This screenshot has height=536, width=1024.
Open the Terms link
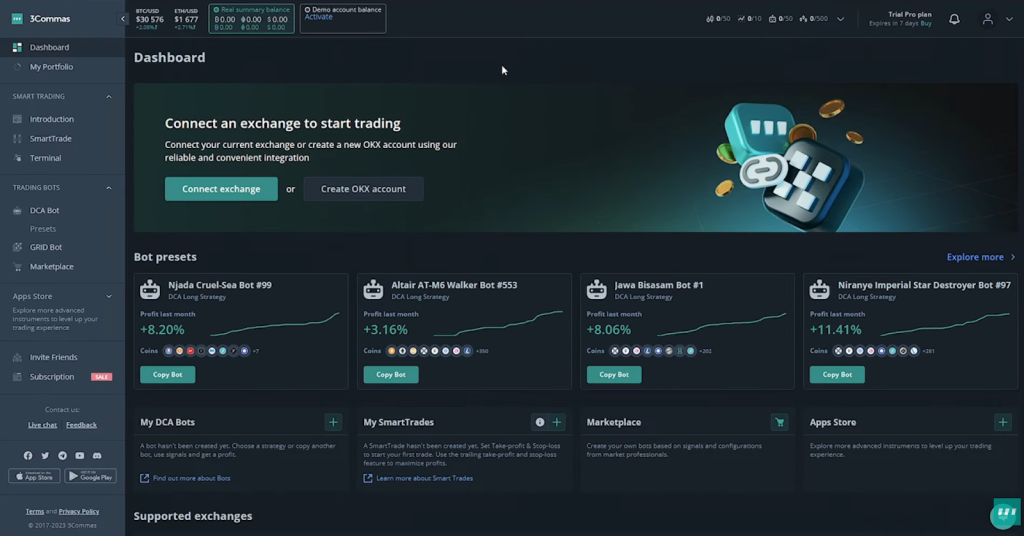click(35, 511)
